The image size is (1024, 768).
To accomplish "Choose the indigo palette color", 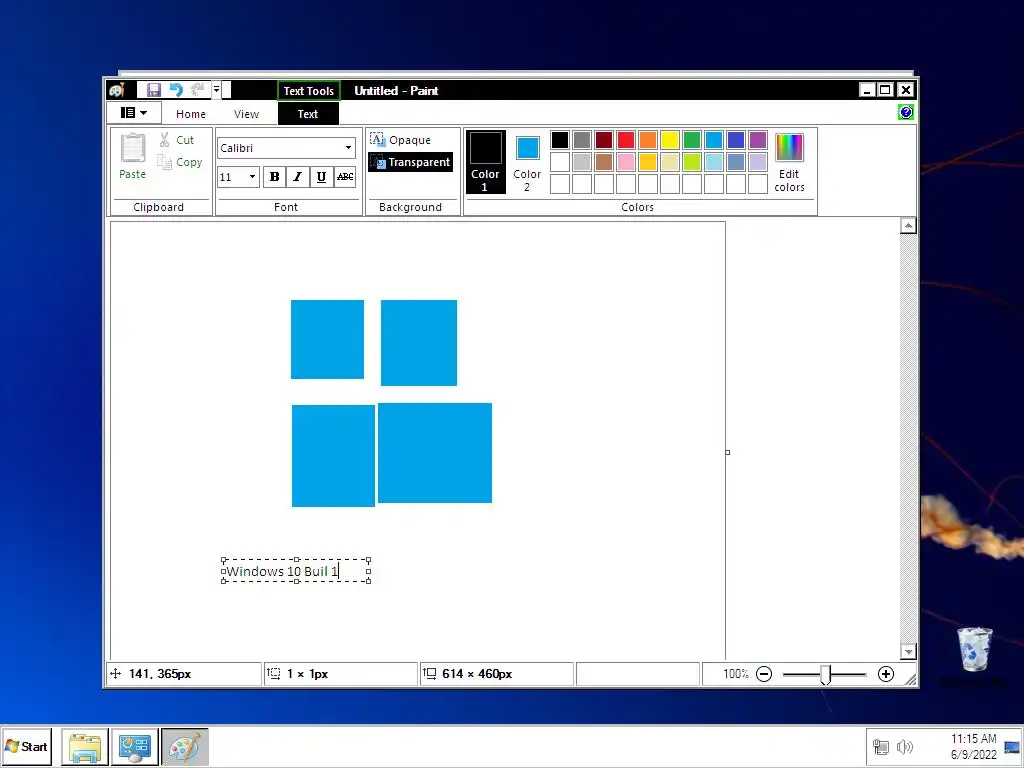I will 736,140.
